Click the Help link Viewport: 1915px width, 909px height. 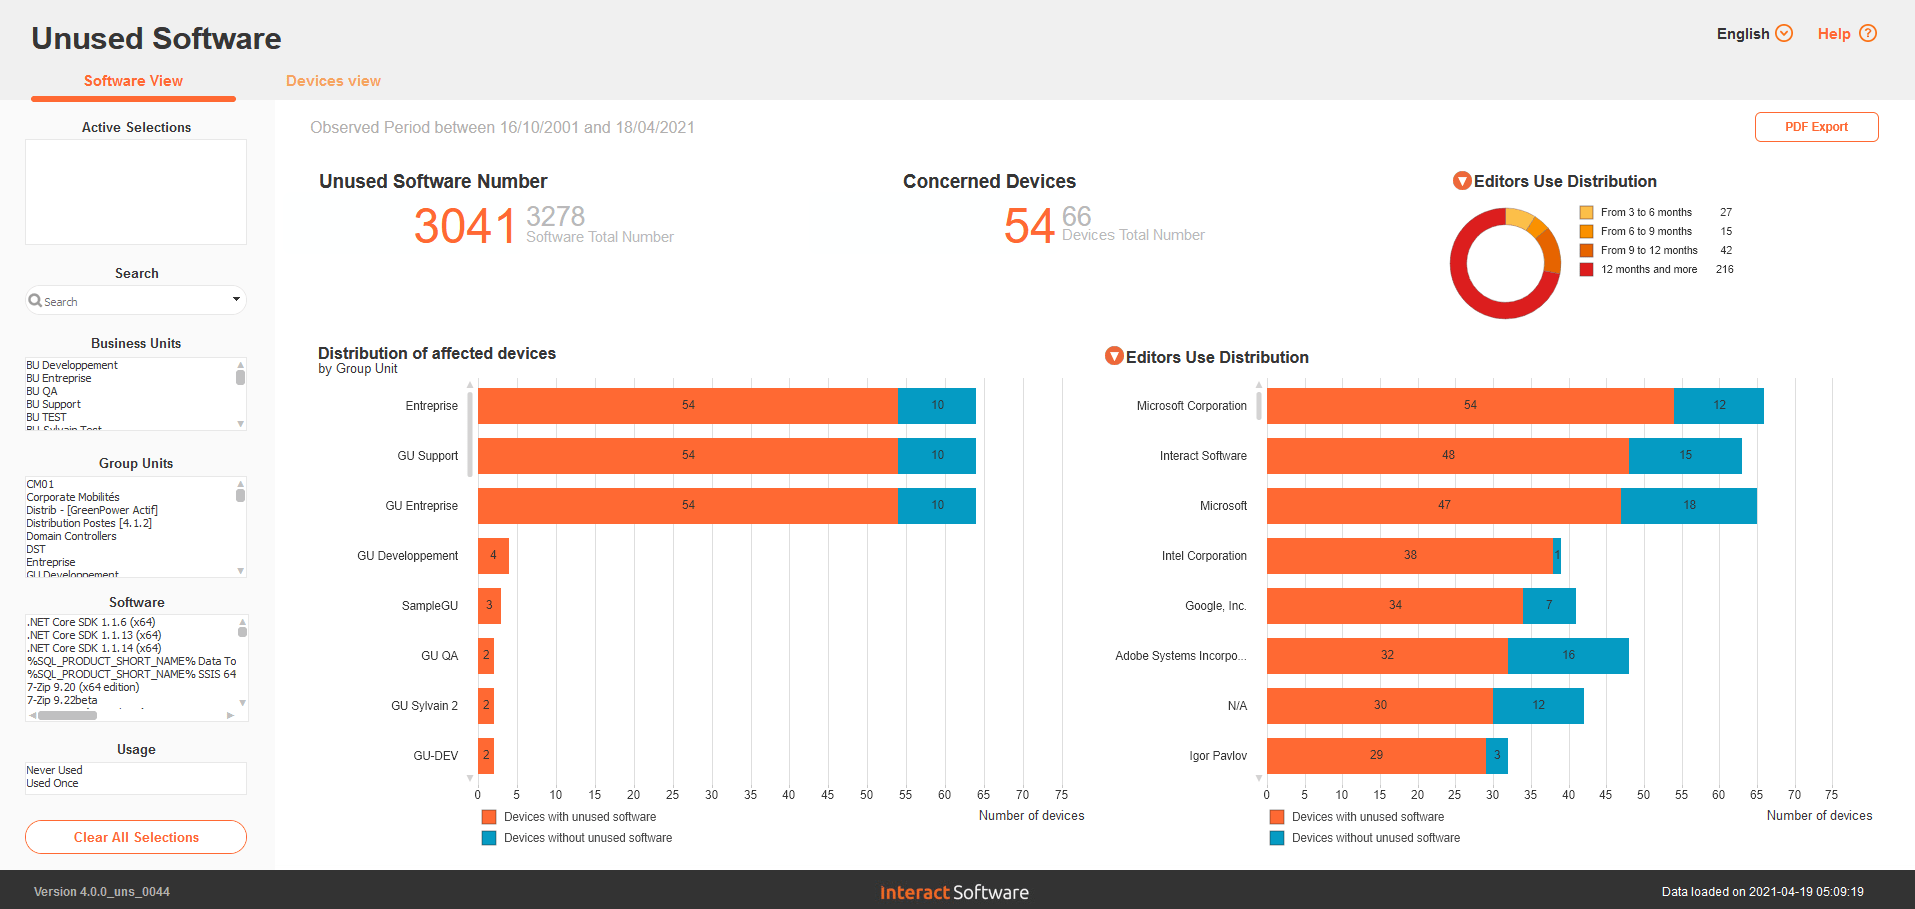[x=1834, y=34]
